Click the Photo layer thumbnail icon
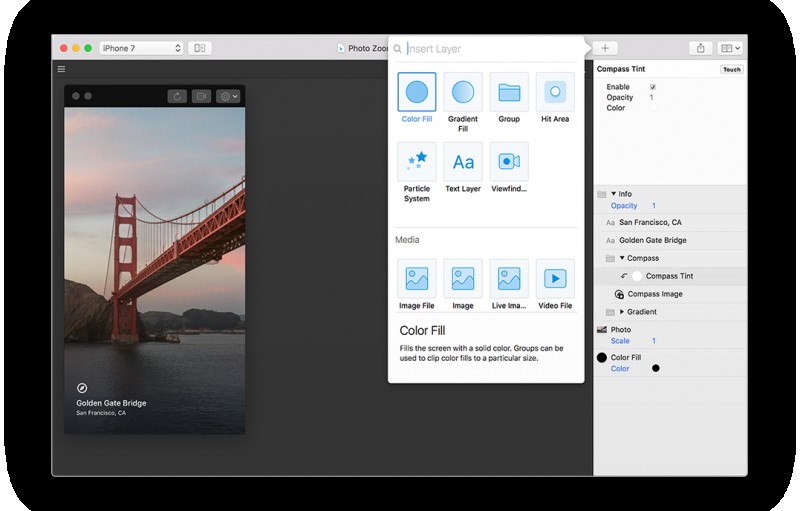Screen dimensions: 800x511 click(602, 329)
